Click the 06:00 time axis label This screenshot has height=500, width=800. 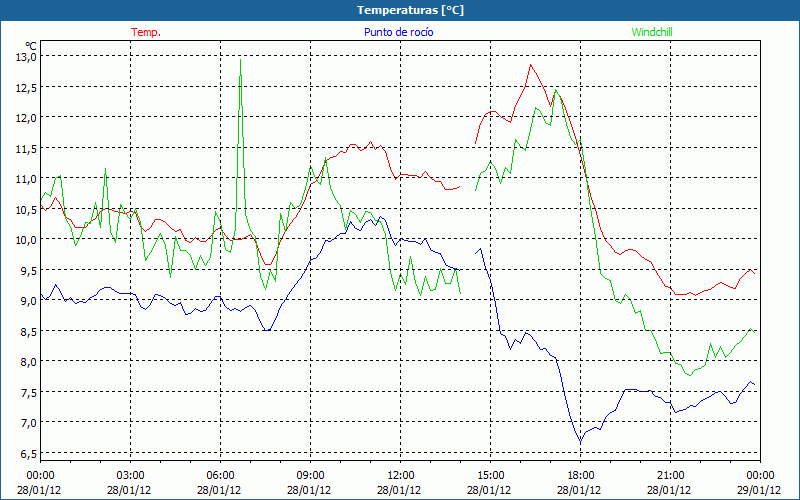point(220,476)
